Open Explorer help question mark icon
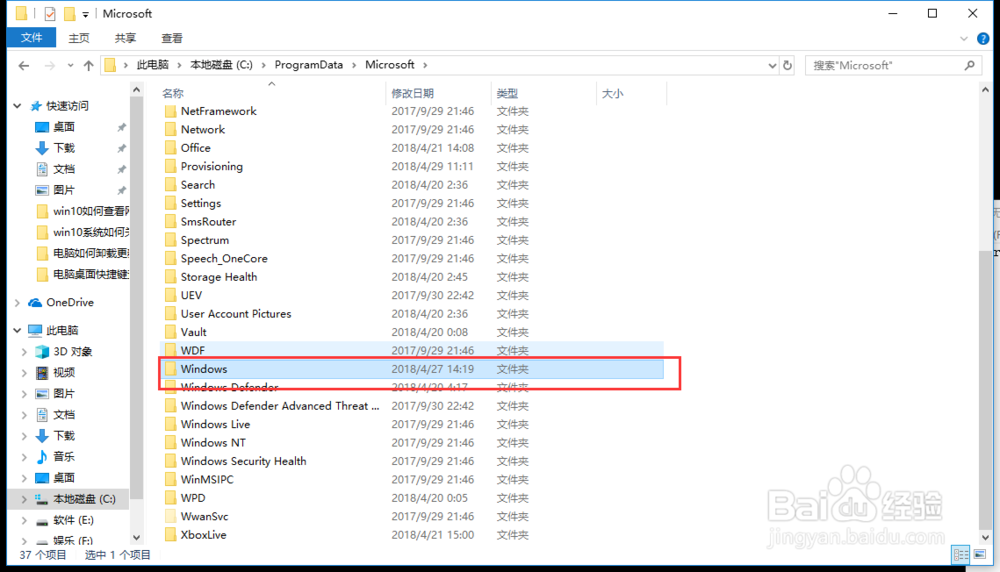Screen dimensions: 1000x572 983,39
